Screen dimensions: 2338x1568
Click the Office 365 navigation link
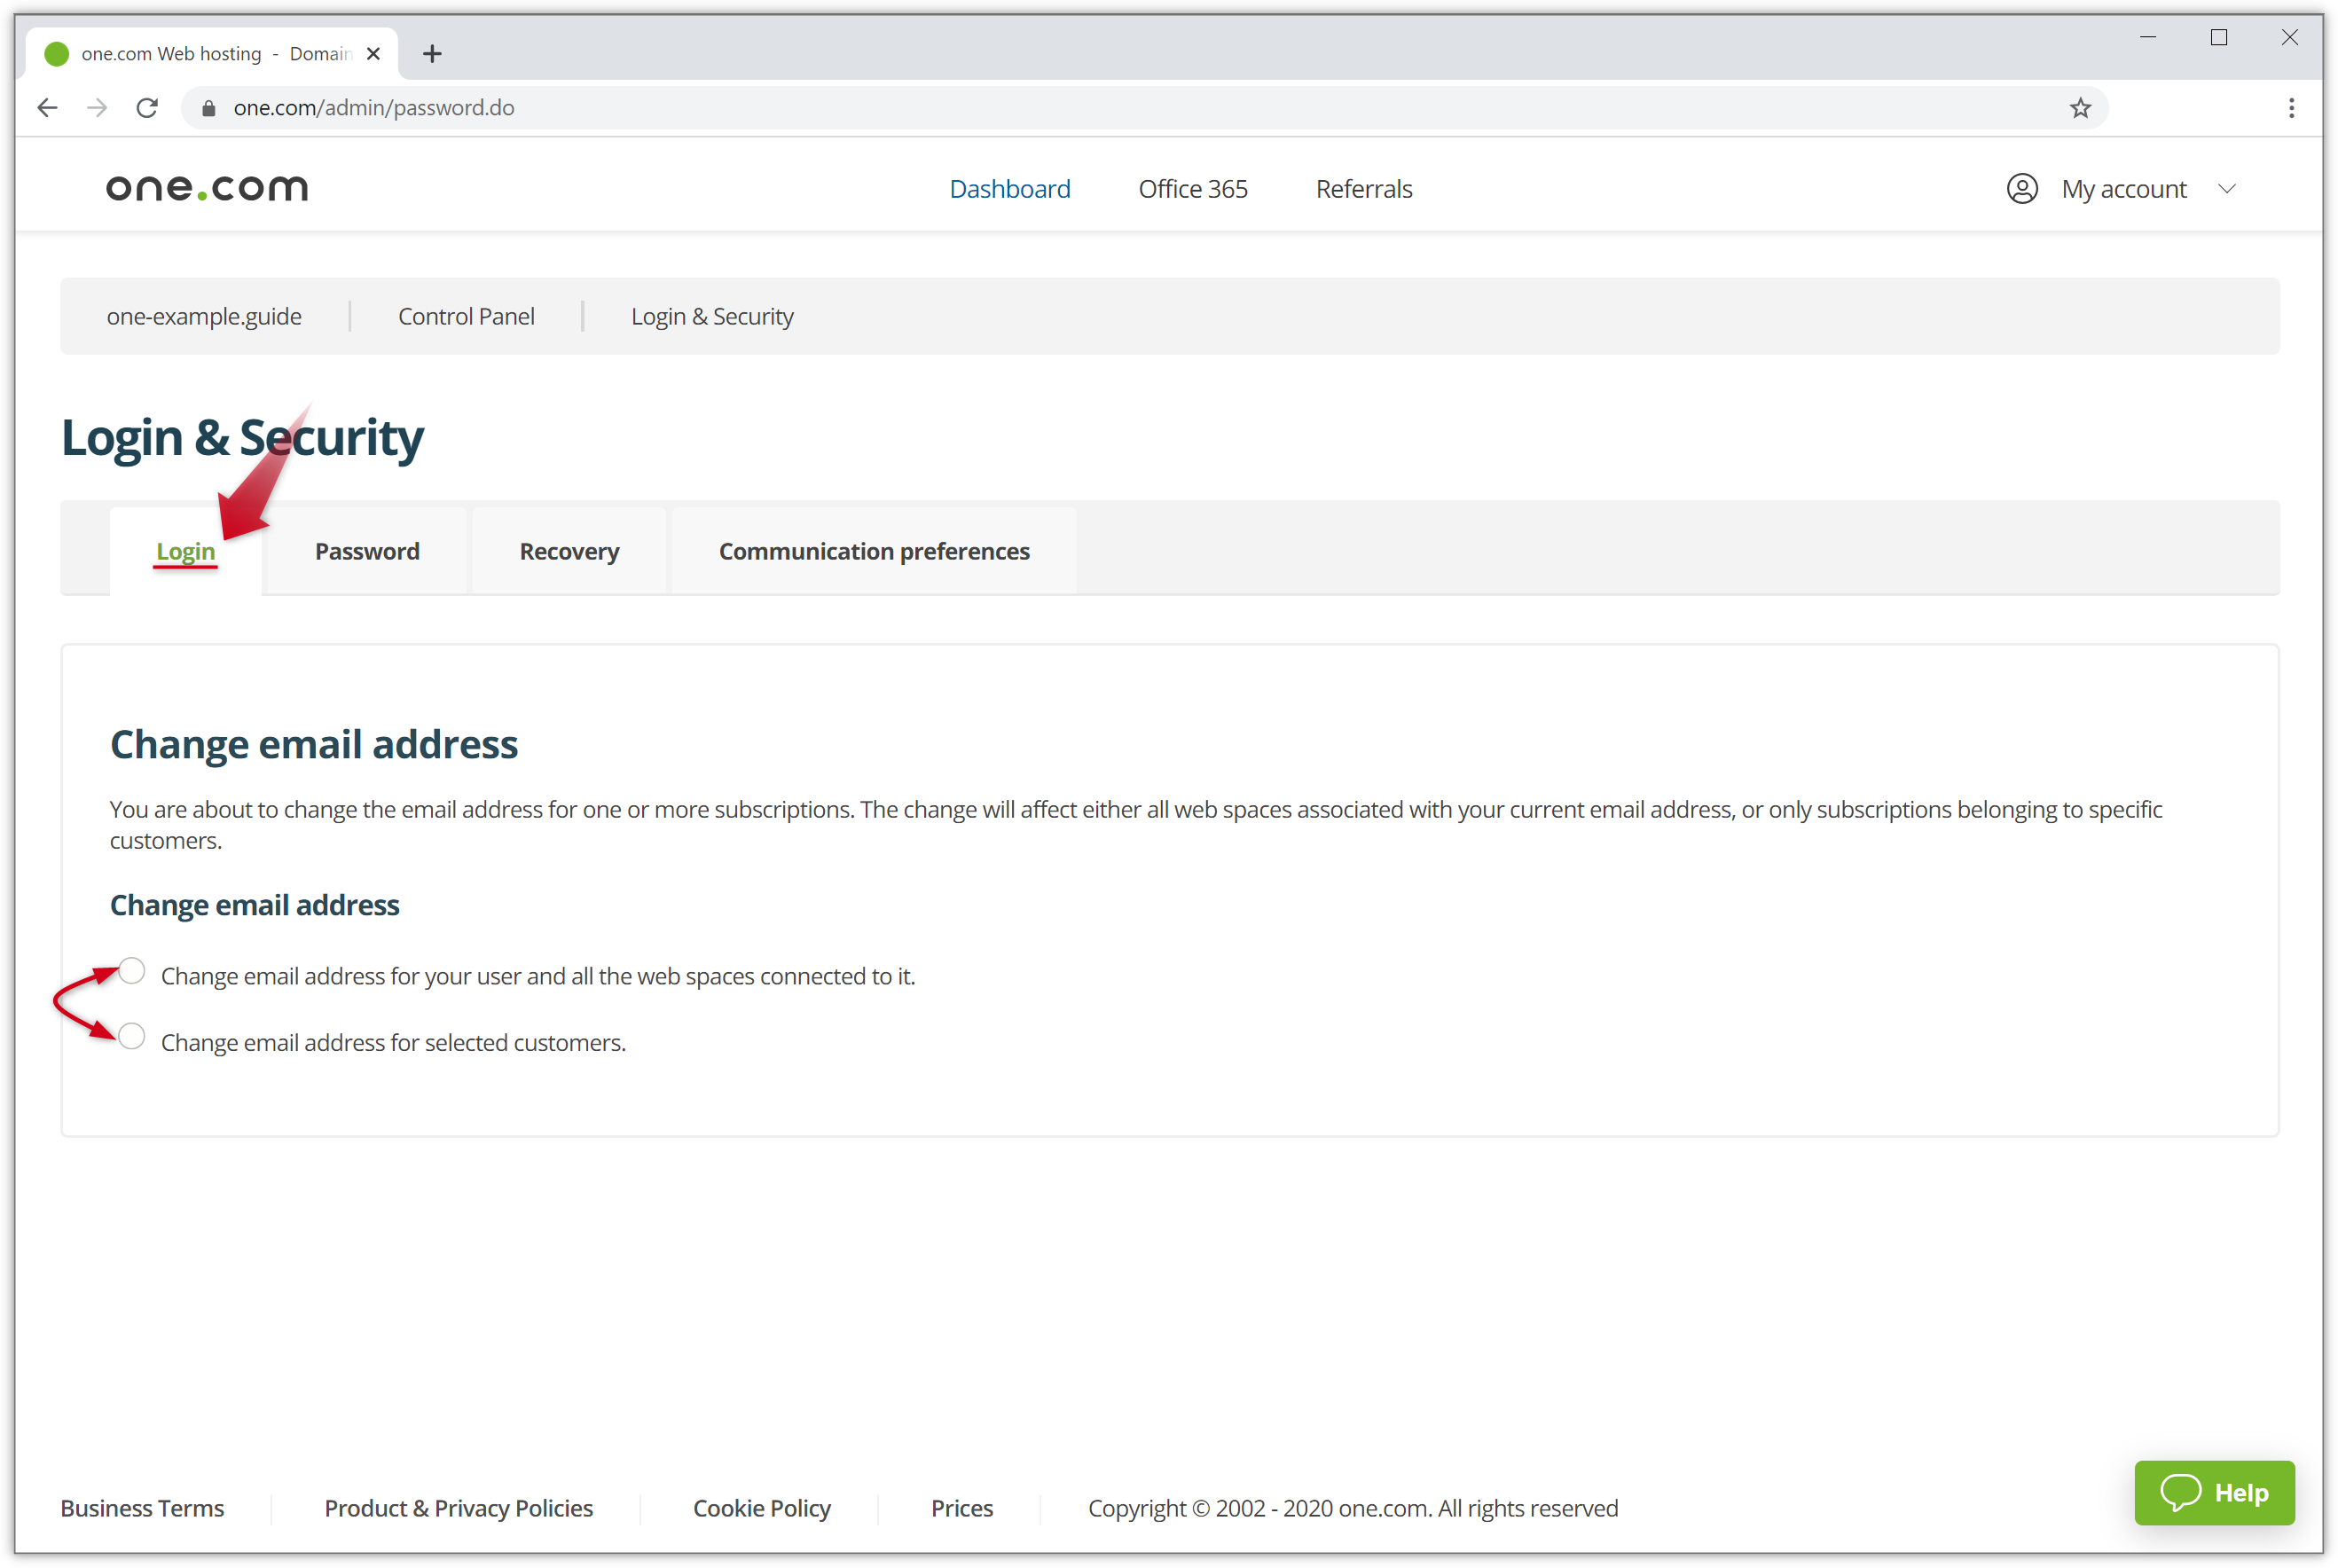(x=1190, y=189)
